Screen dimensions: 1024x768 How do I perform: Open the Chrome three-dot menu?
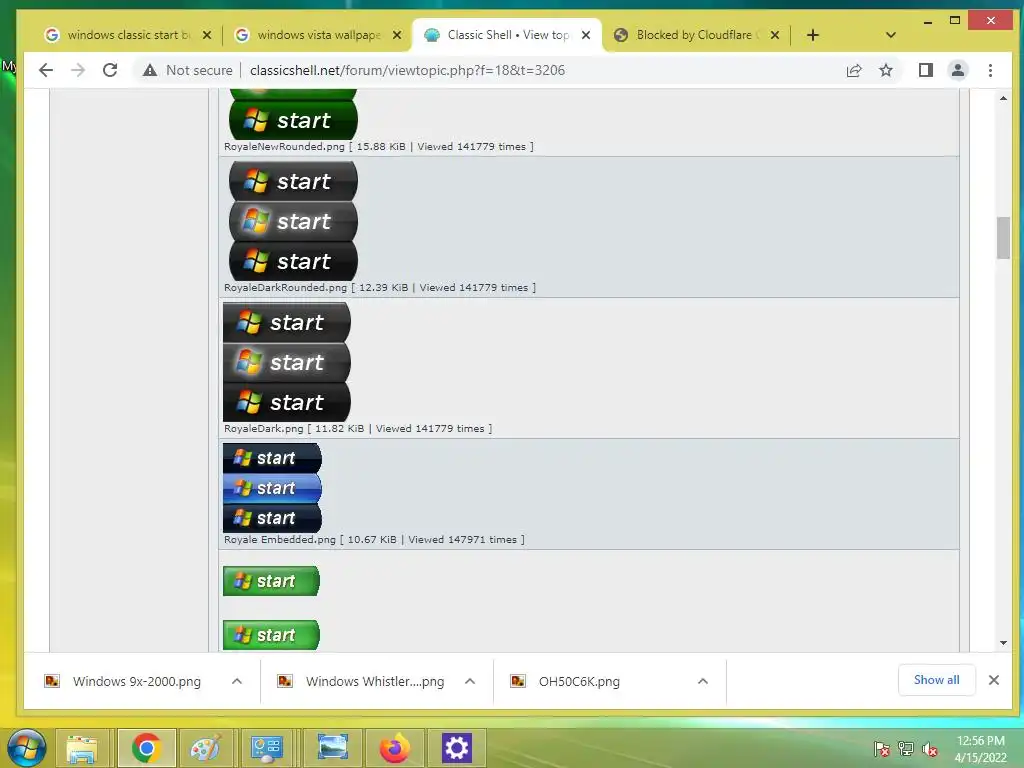point(990,70)
